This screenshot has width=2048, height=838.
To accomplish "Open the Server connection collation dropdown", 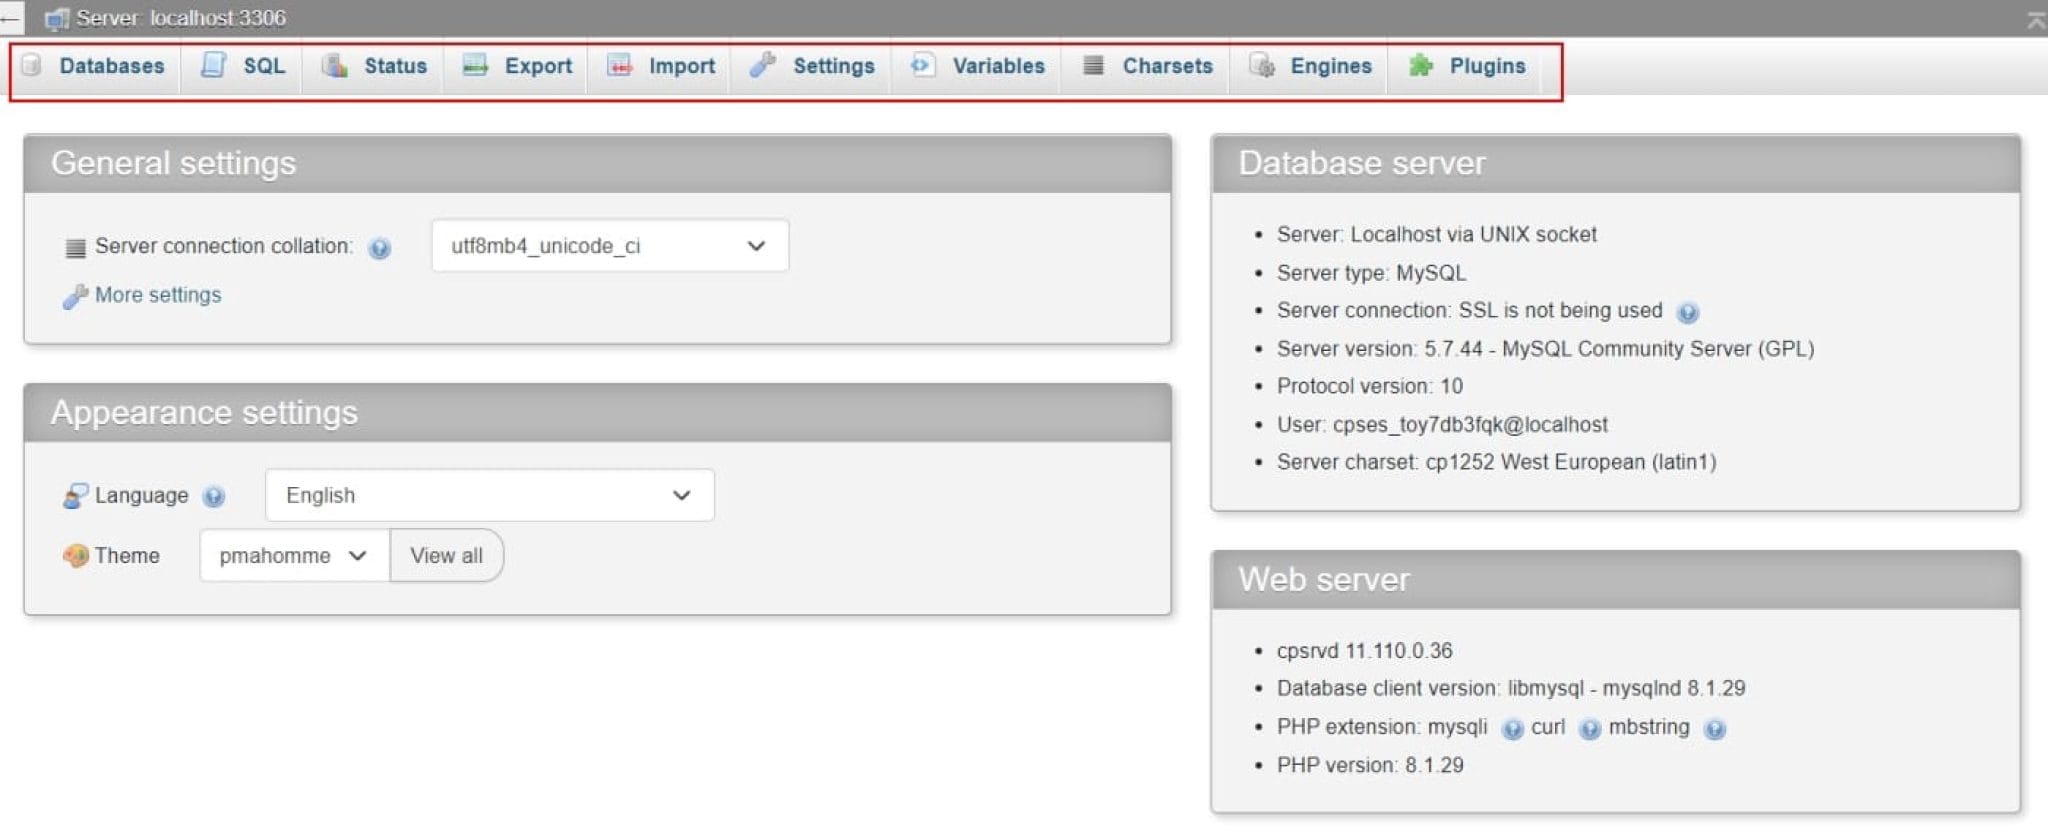I will (610, 246).
